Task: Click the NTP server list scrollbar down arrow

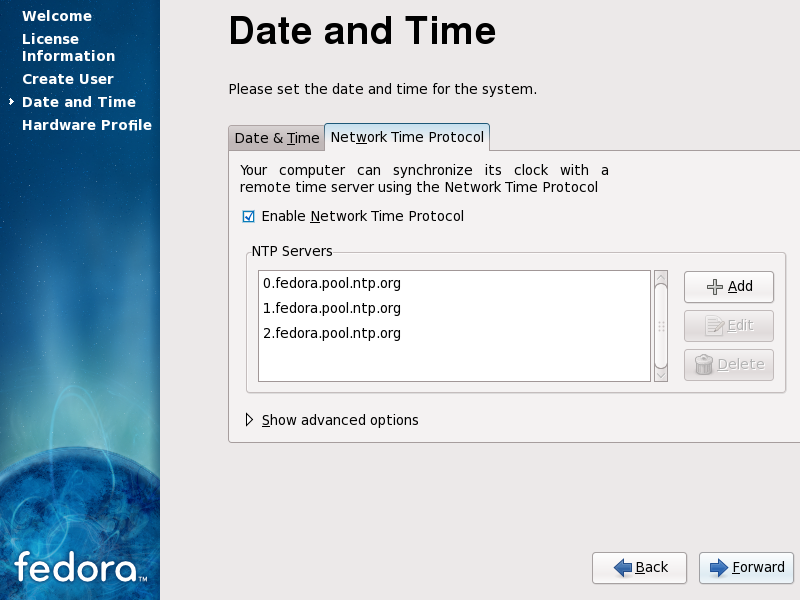Action: (x=661, y=375)
